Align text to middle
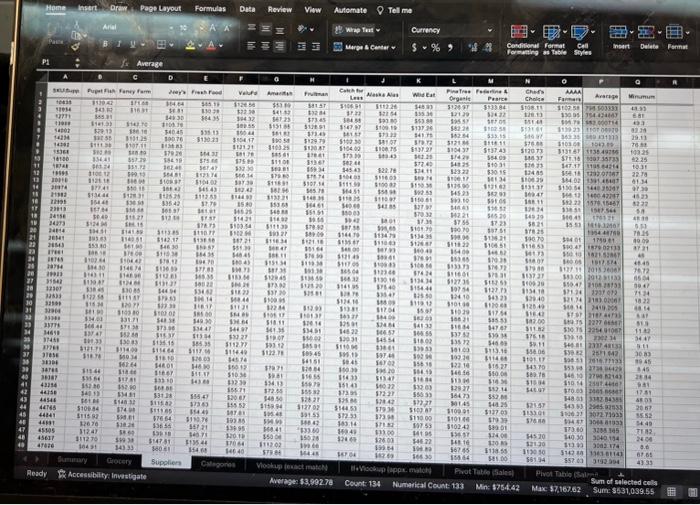This screenshot has height=505, width=700. tap(266, 29)
